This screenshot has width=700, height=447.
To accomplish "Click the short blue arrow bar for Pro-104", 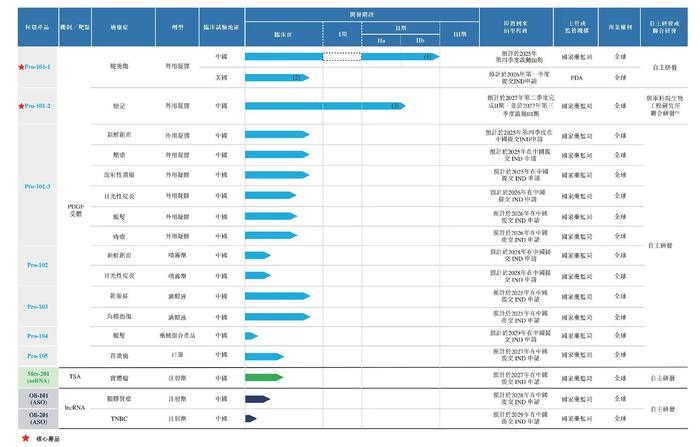I will 252,335.
